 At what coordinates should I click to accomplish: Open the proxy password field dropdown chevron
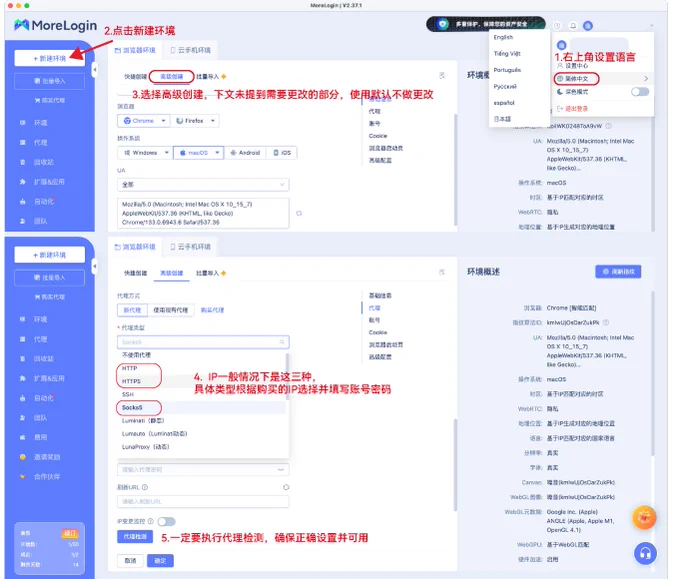click(281, 470)
